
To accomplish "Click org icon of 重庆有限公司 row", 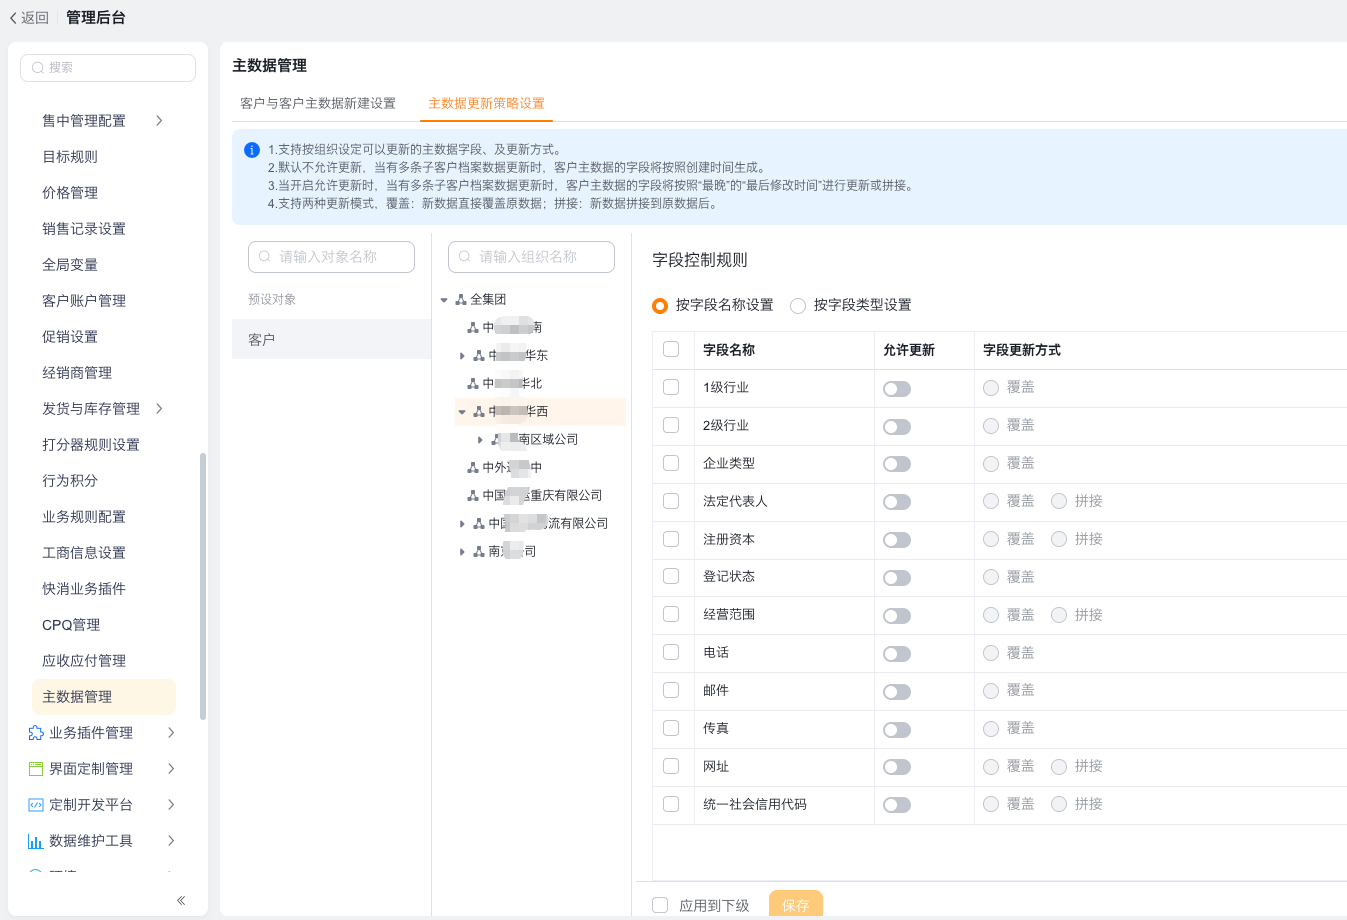I will coord(473,495).
